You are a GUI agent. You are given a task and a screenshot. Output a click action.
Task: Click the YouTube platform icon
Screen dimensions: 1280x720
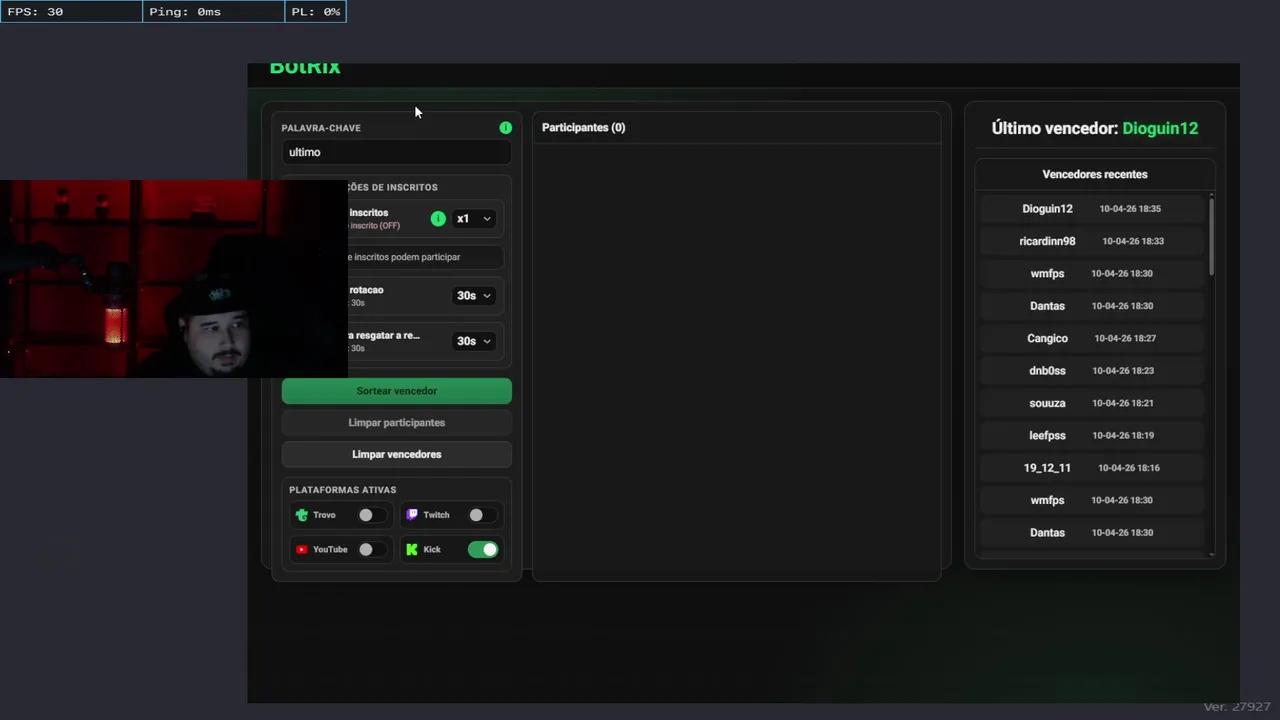(301, 549)
